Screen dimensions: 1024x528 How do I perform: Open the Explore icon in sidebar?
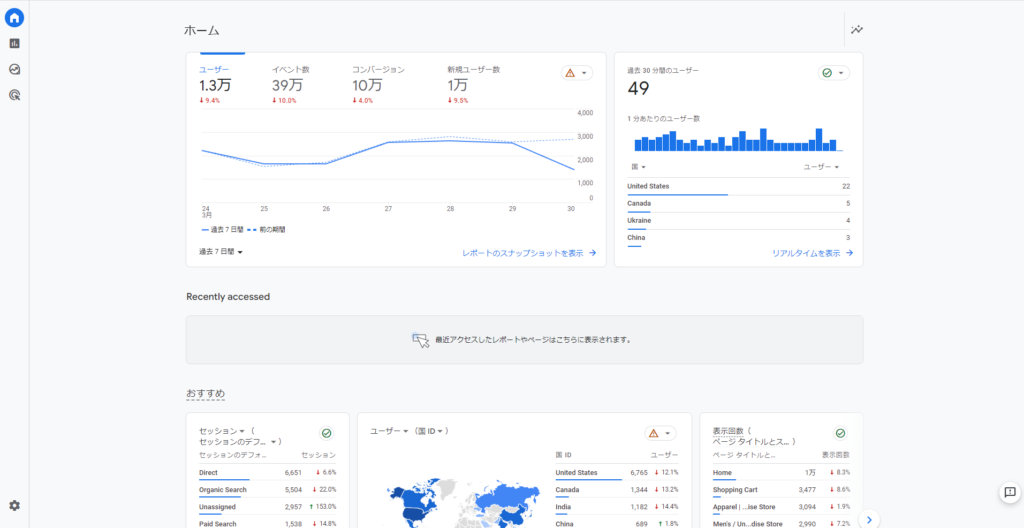(x=14, y=69)
